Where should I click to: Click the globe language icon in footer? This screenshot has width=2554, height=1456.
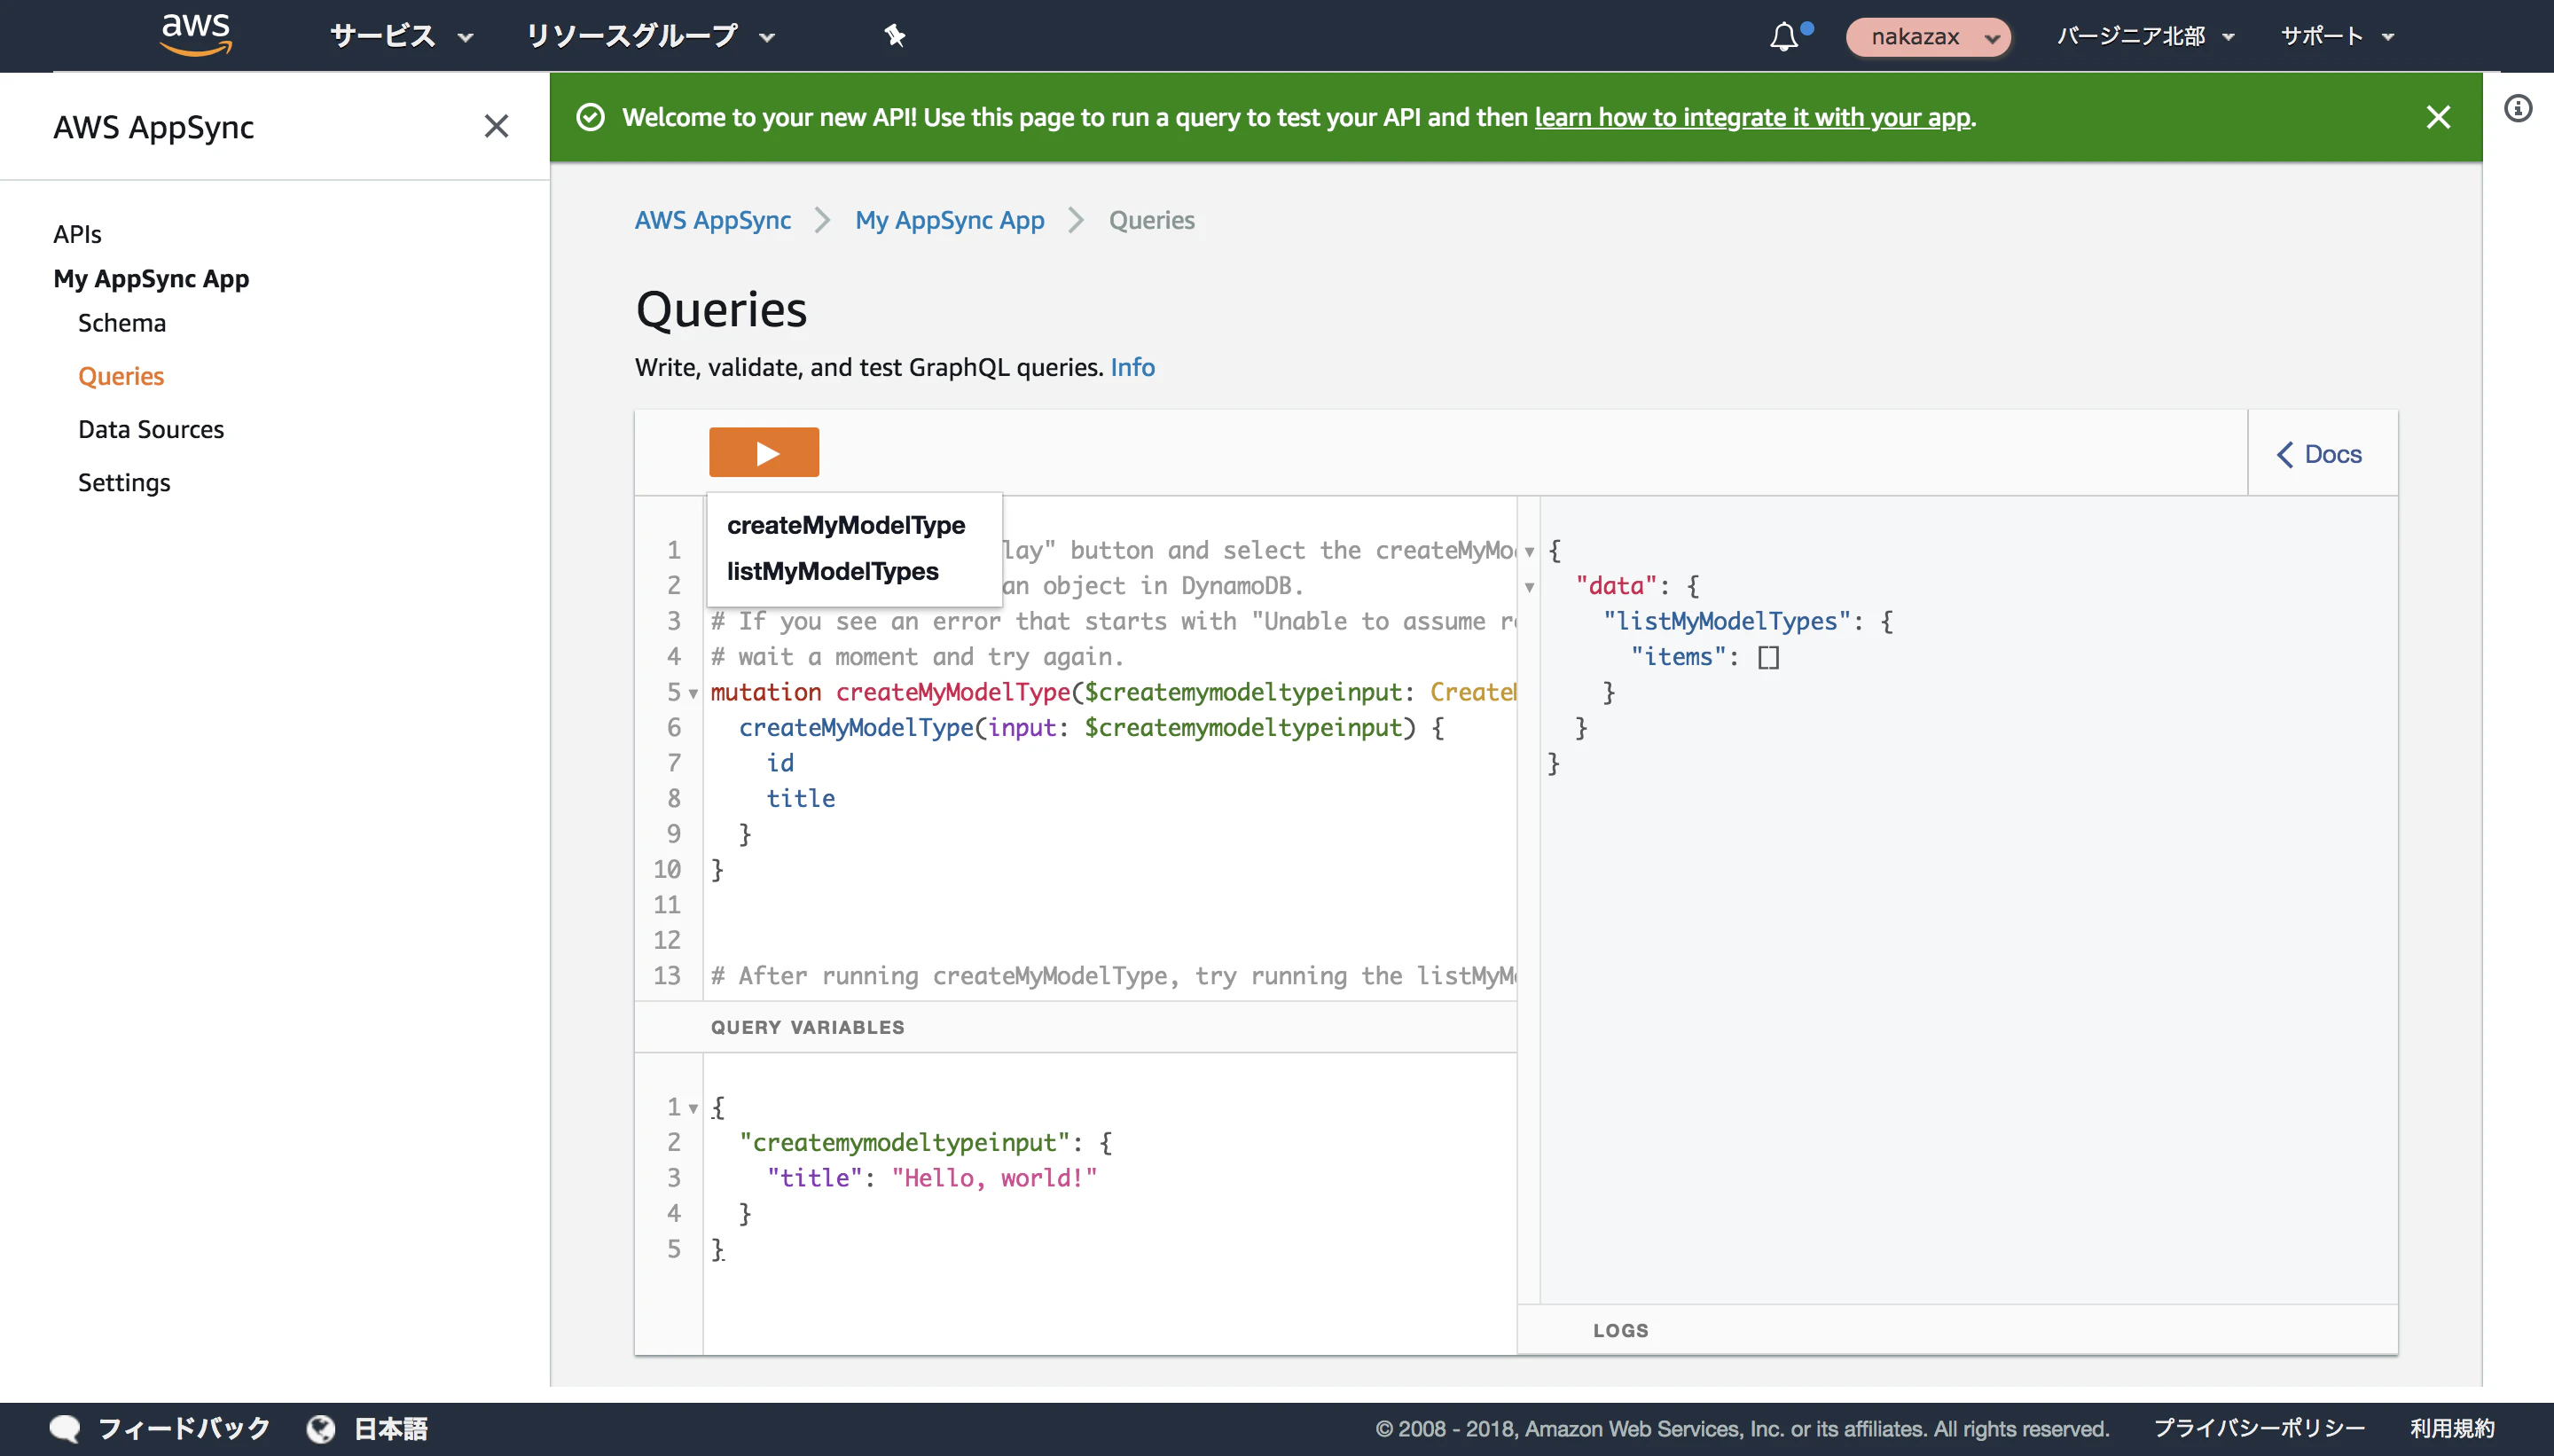pos(321,1429)
